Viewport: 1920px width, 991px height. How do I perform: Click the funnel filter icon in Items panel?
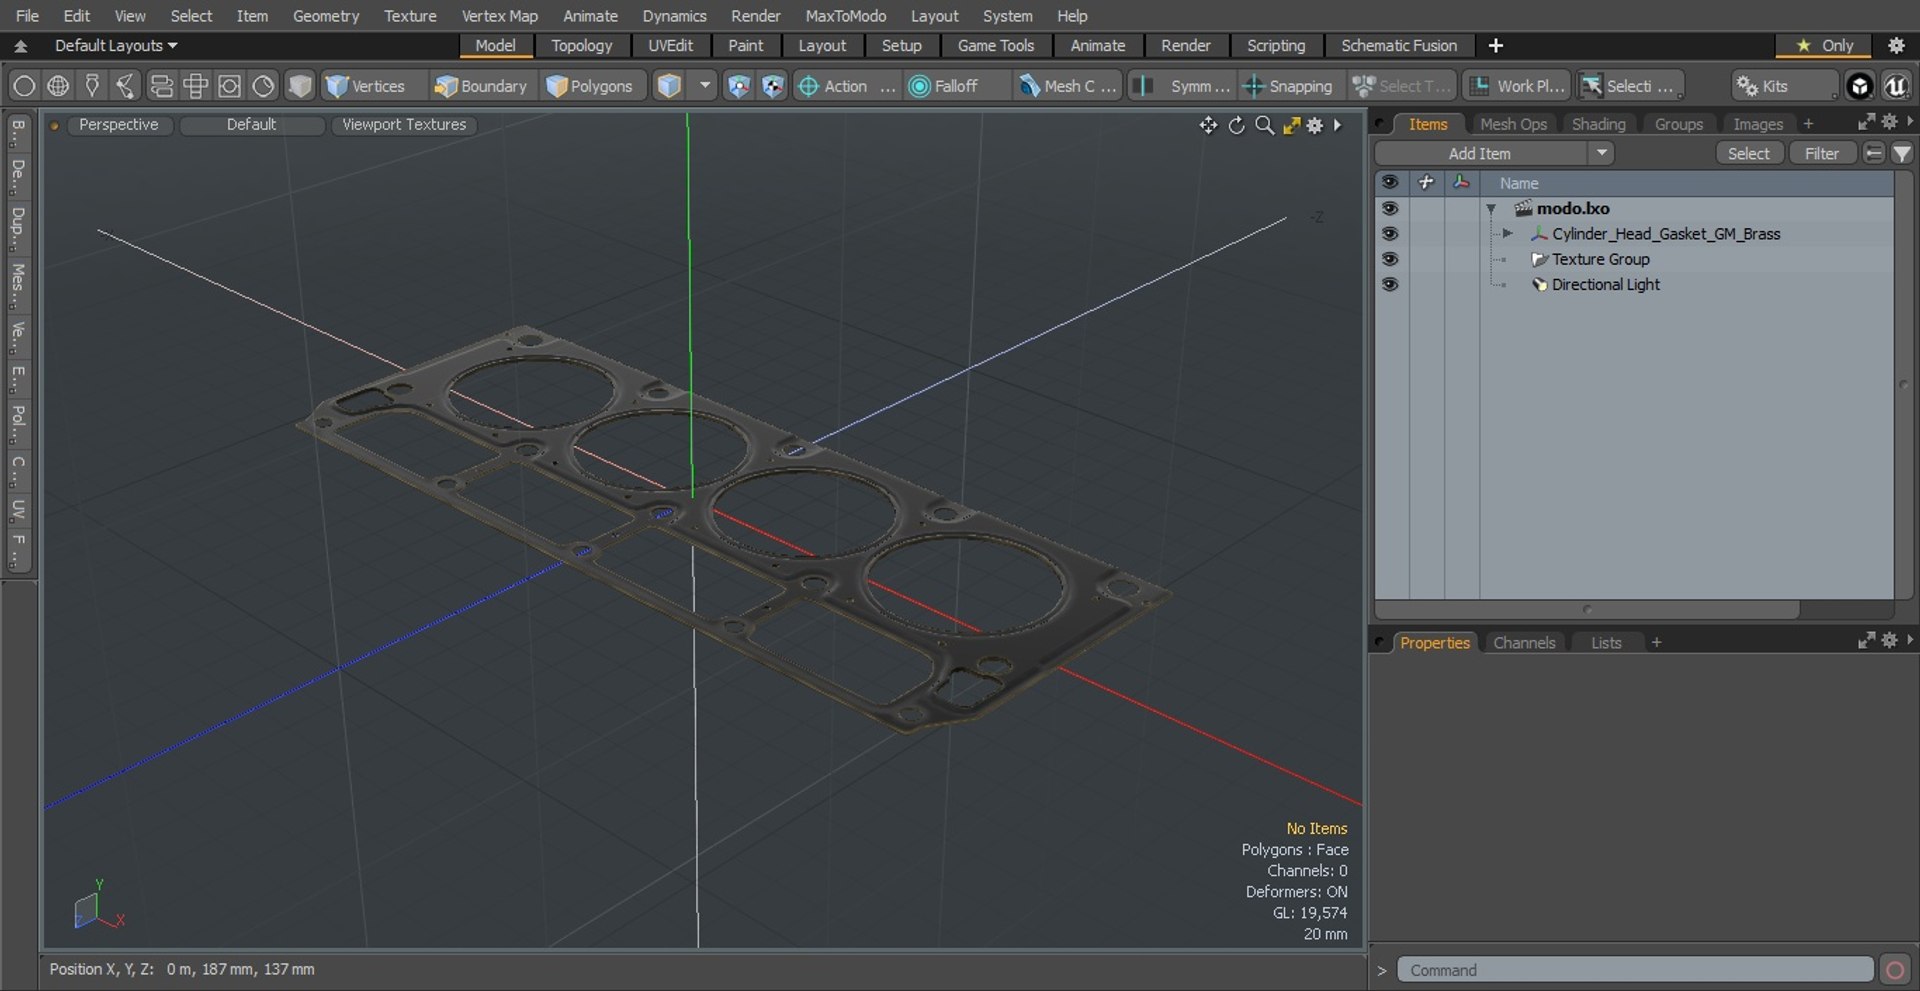(x=1902, y=153)
